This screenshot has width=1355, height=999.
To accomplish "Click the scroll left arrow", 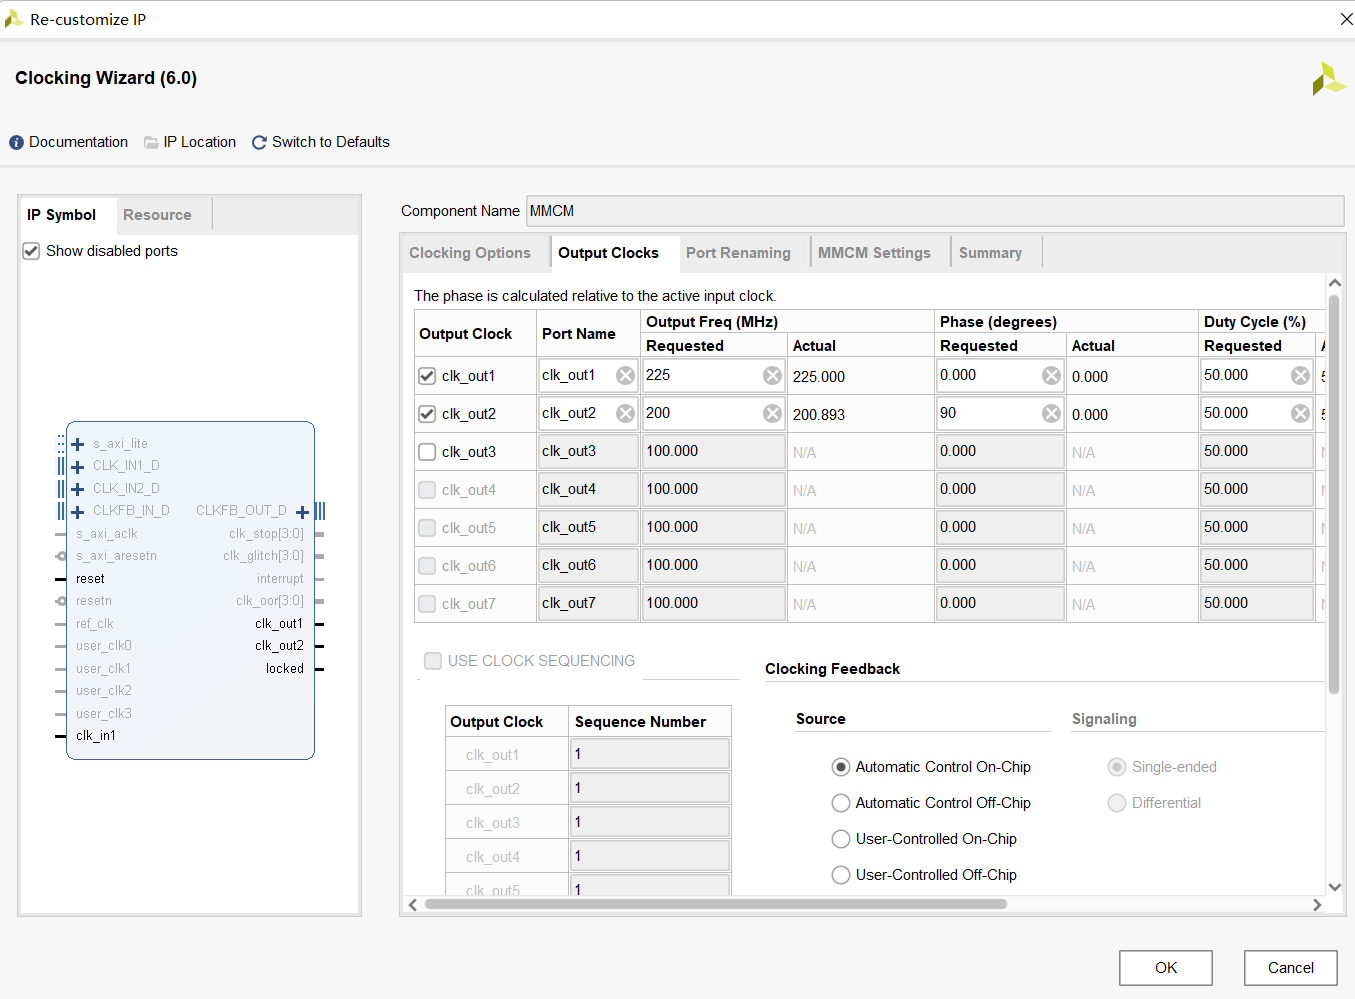I will pos(413,904).
